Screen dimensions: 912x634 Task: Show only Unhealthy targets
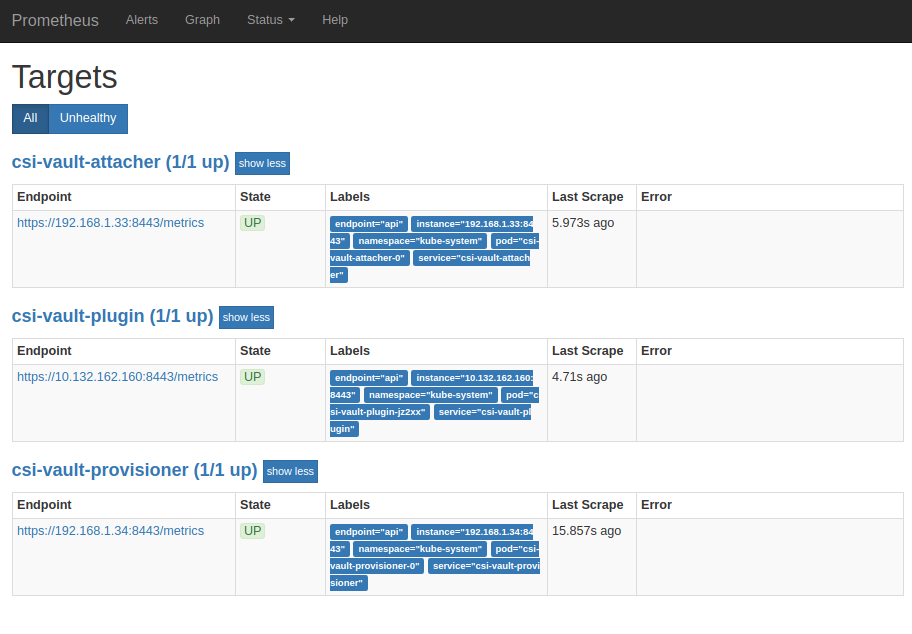[88, 118]
